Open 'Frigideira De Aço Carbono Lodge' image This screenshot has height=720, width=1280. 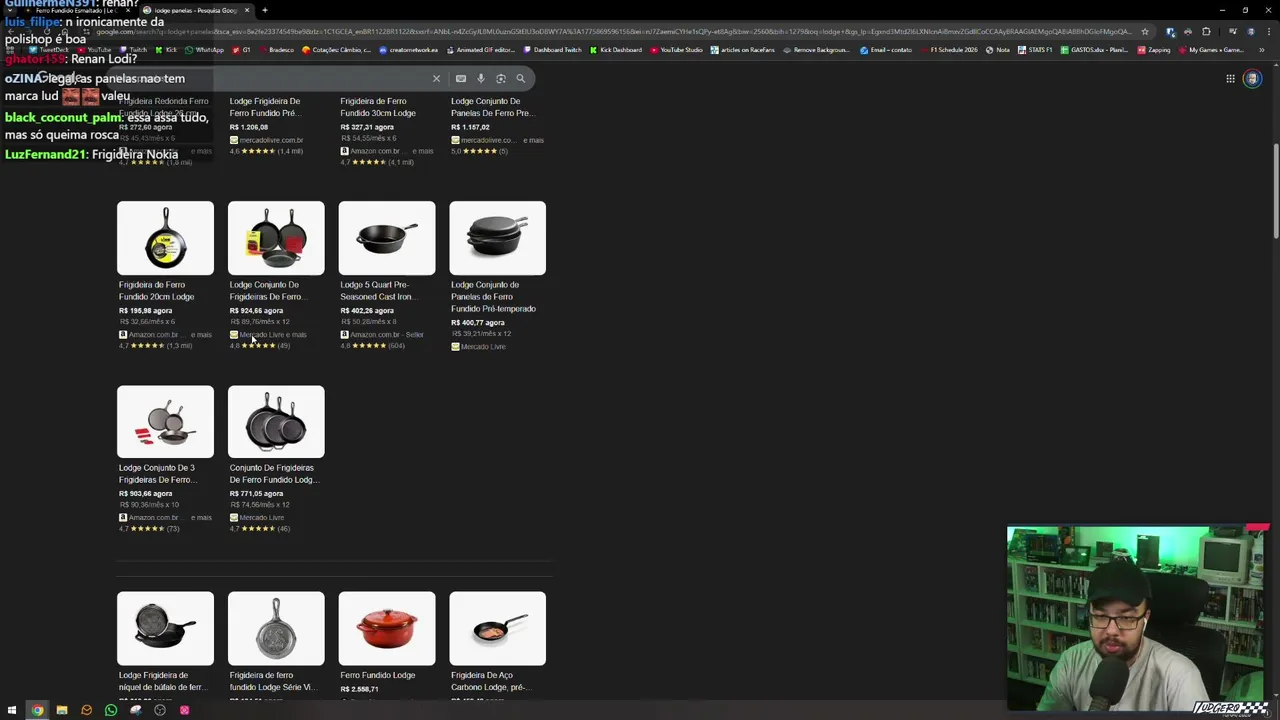498,628
